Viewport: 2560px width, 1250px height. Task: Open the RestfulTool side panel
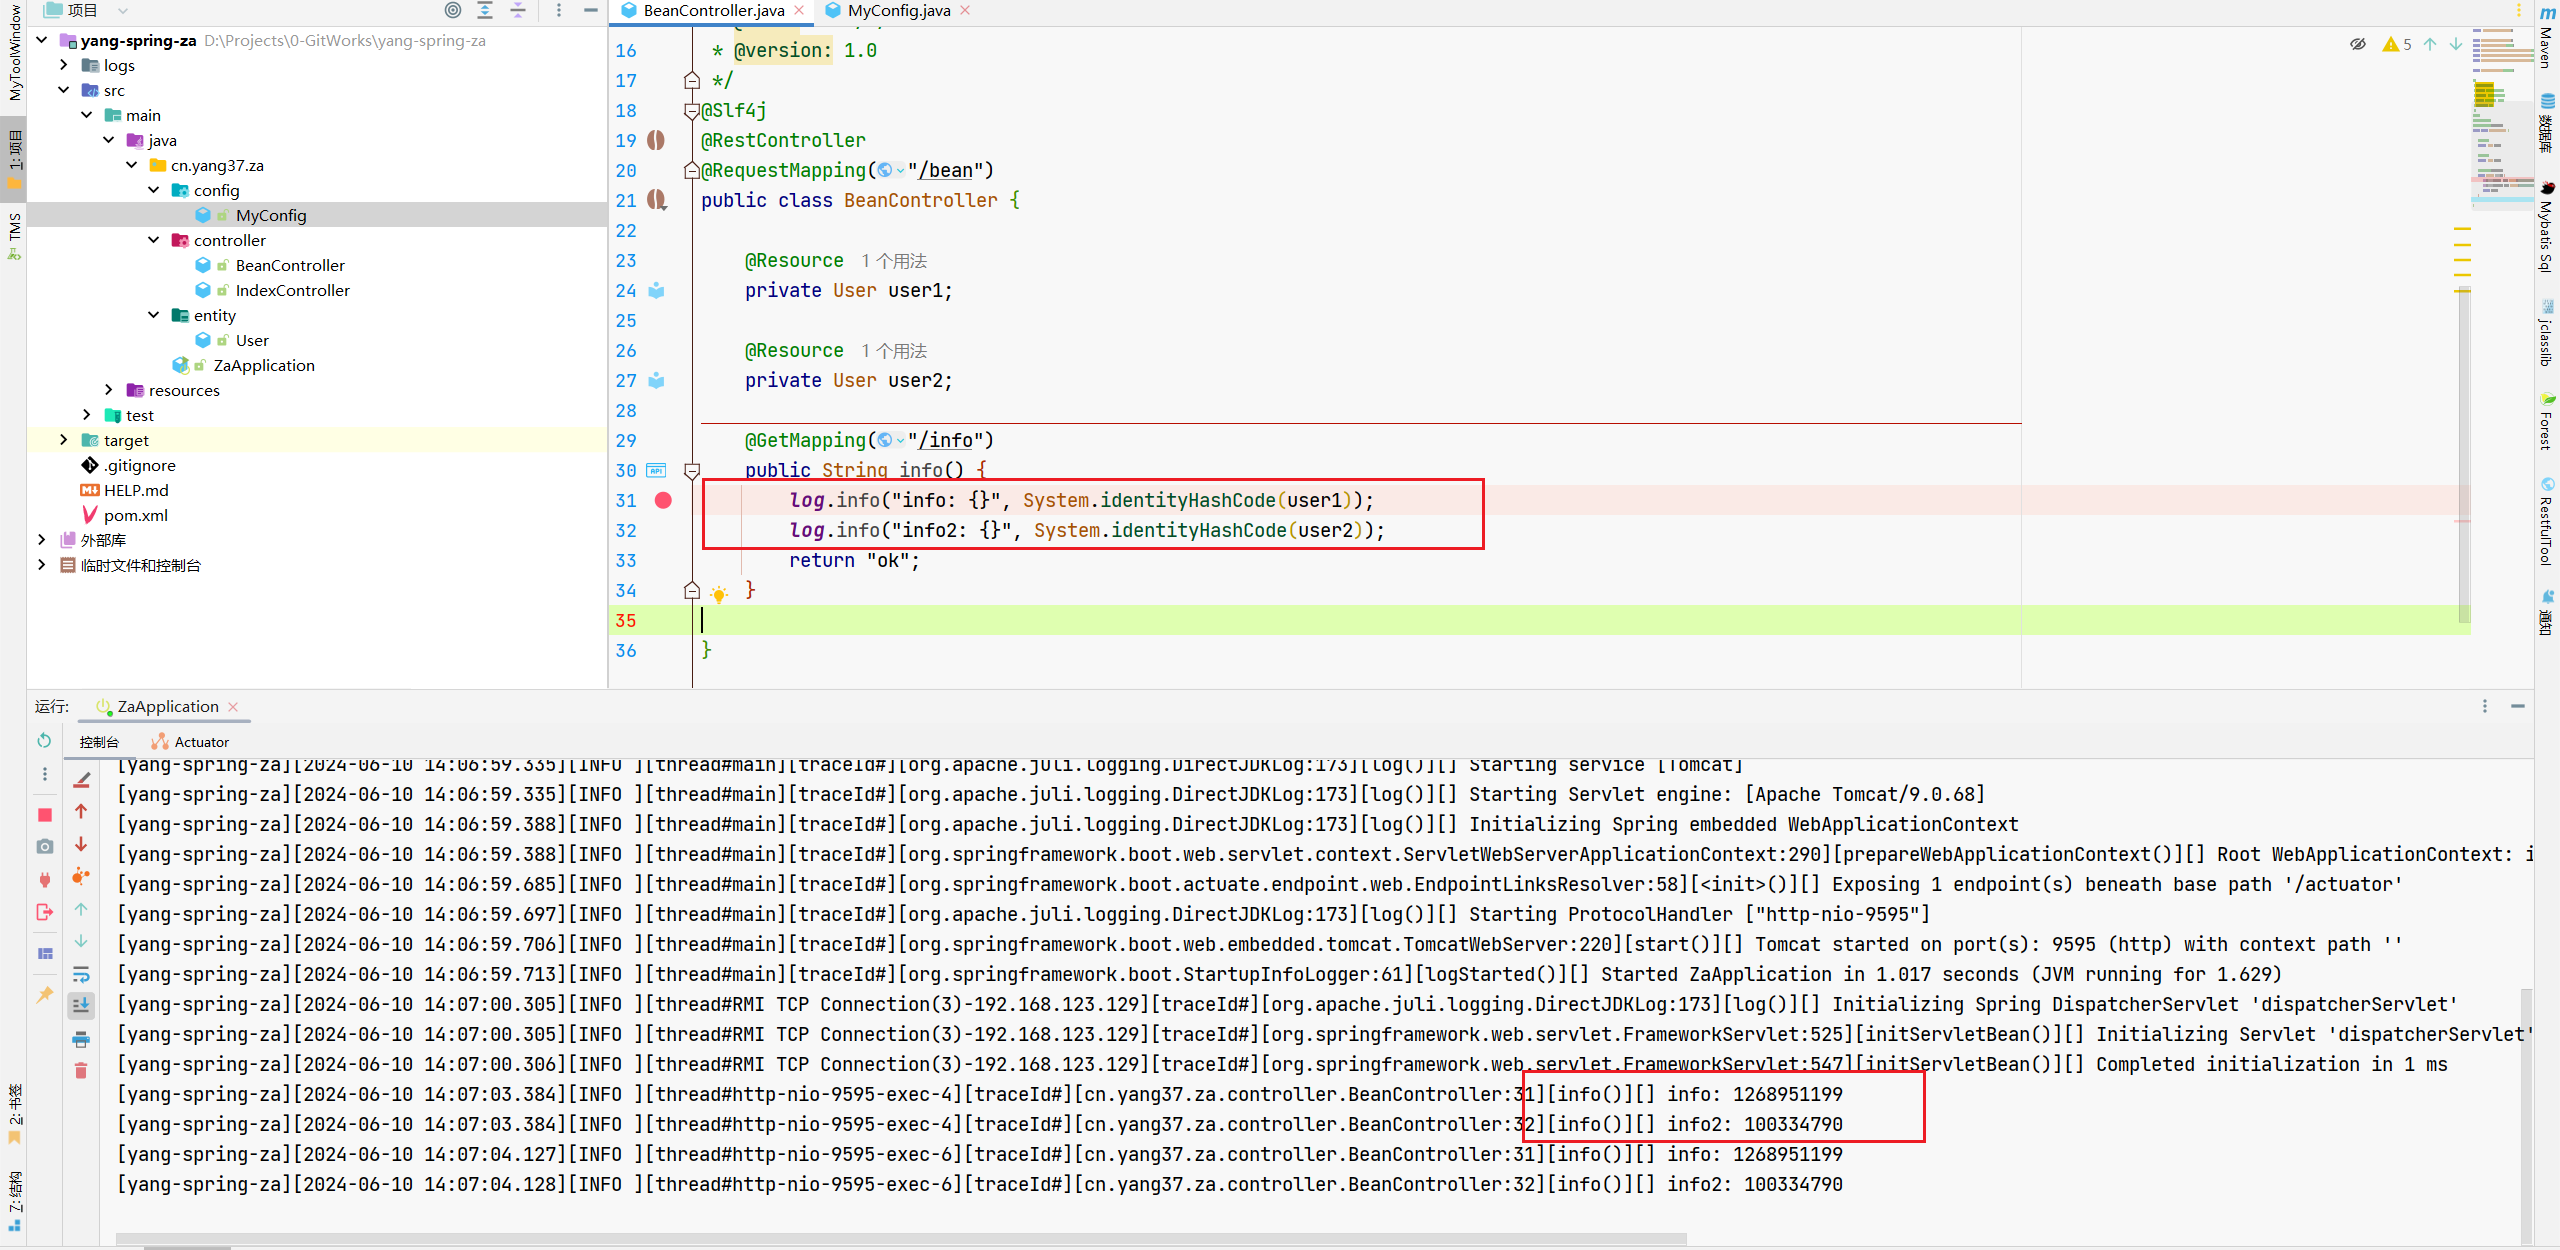pos(2547,522)
